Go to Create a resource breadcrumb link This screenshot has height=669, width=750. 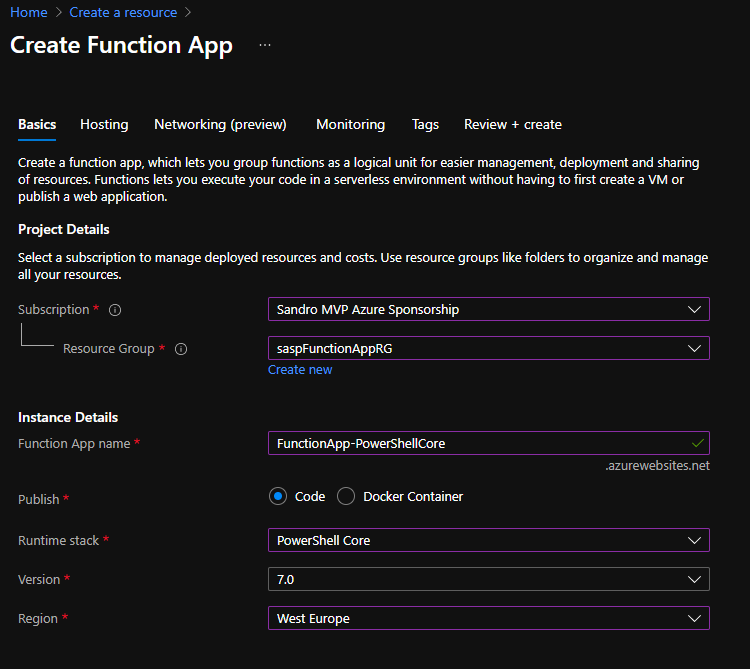(x=123, y=13)
